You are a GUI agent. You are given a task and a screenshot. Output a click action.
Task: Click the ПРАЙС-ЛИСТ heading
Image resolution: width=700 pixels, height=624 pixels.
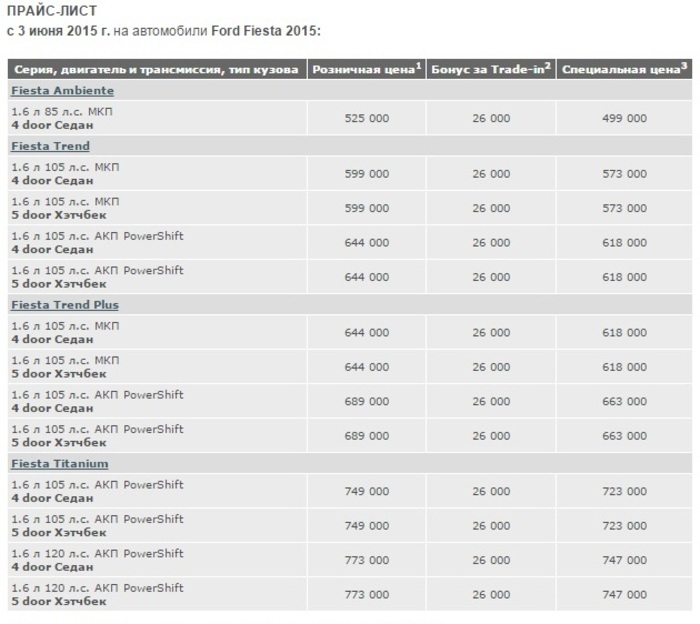pos(52,11)
